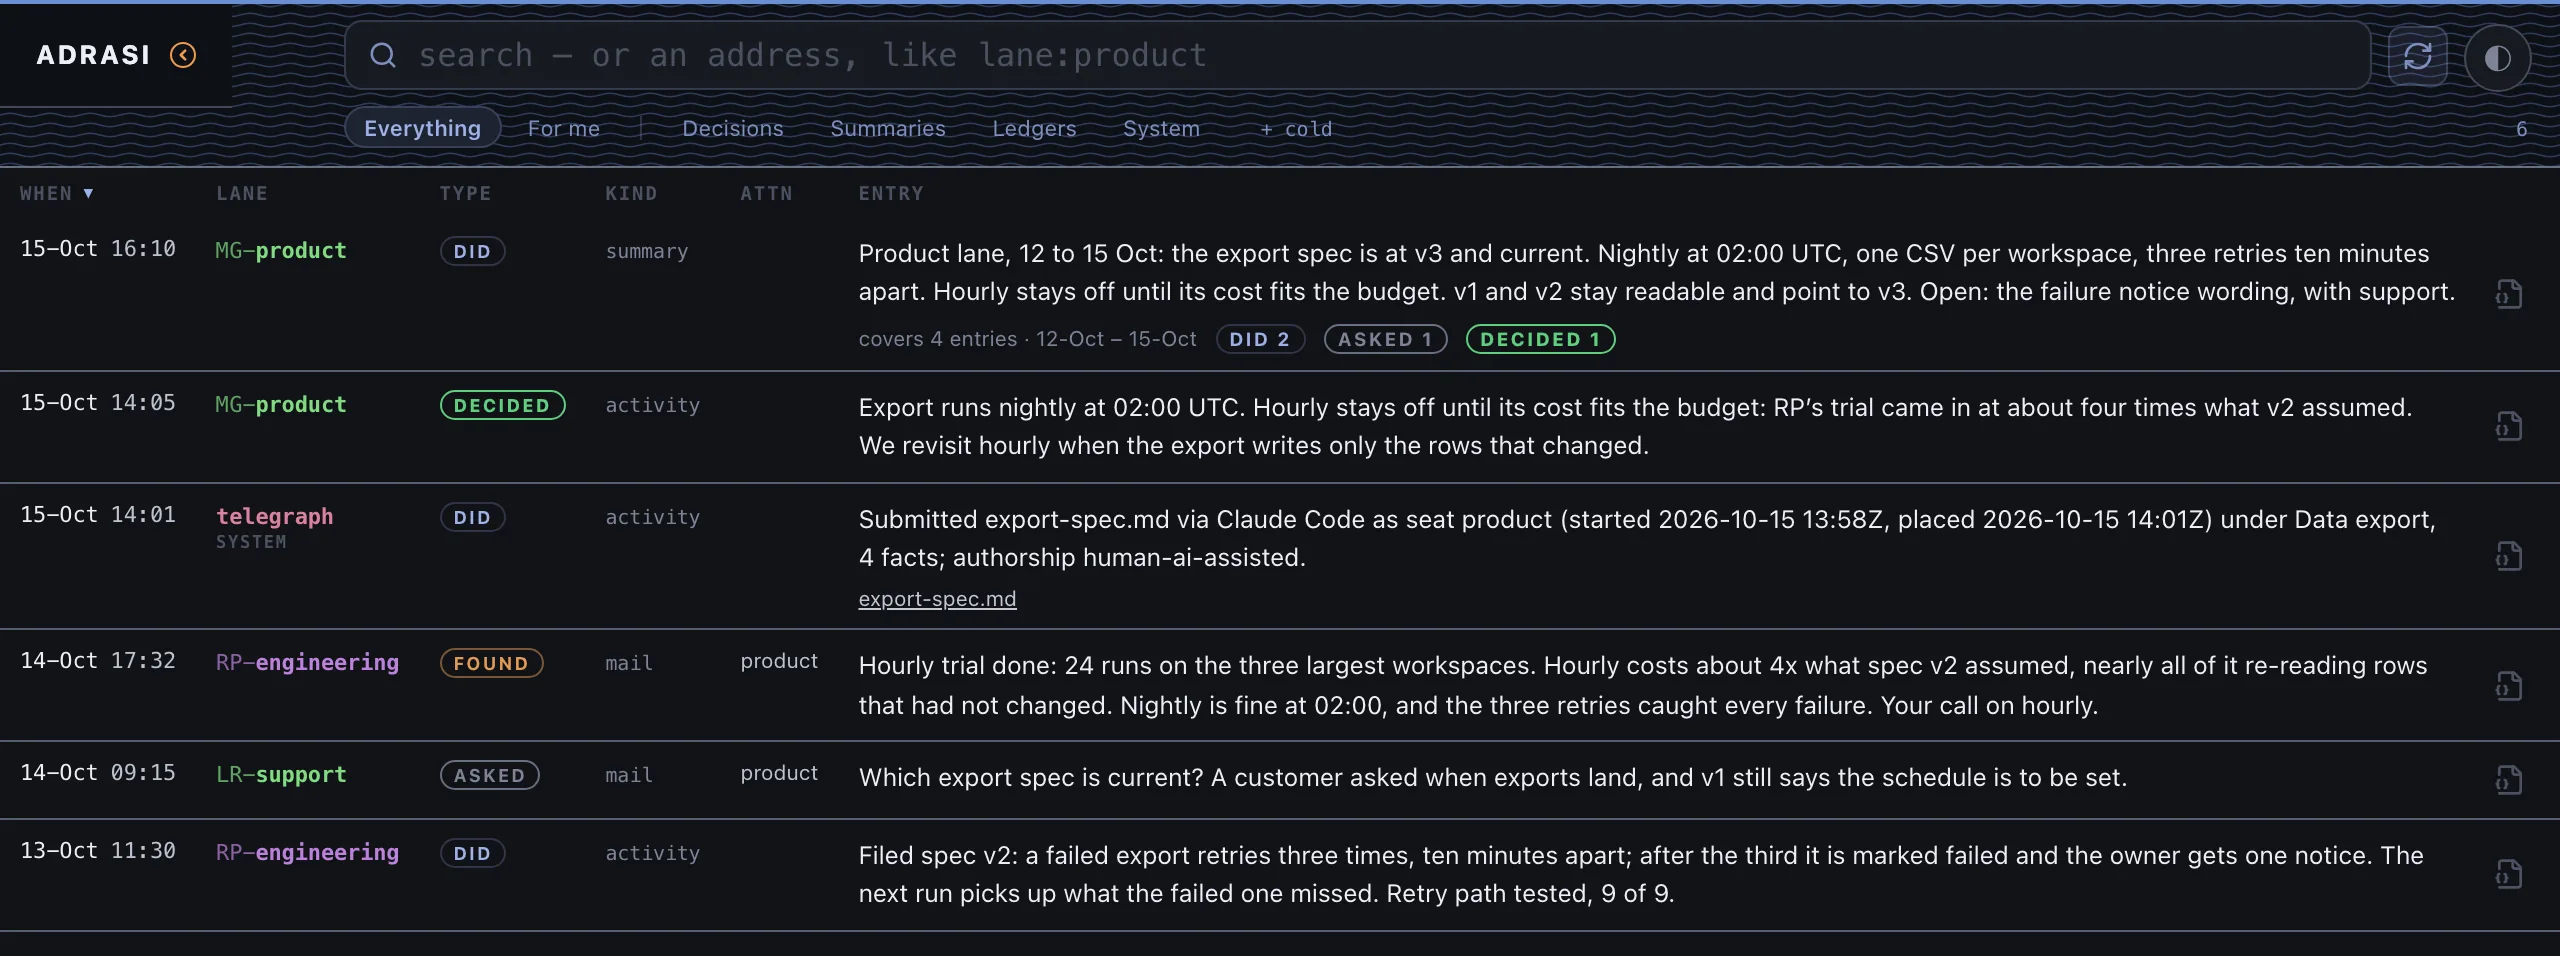Viewport: 2560px width, 956px height.
Task: Open raw file icon for 17:32 FOUND entry
Action: pyautogui.click(x=2508, y=686)
